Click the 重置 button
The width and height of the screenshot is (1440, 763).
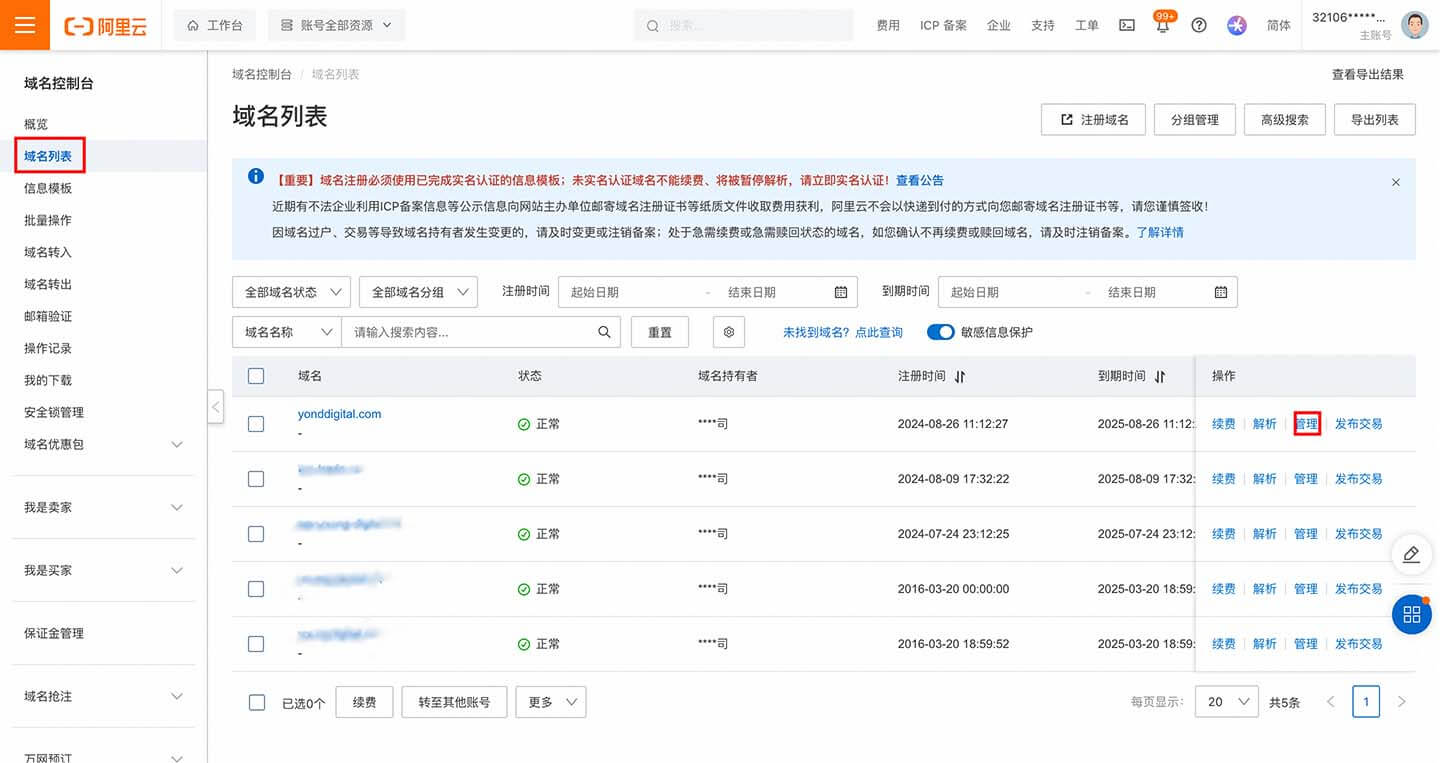coord(660,332)
